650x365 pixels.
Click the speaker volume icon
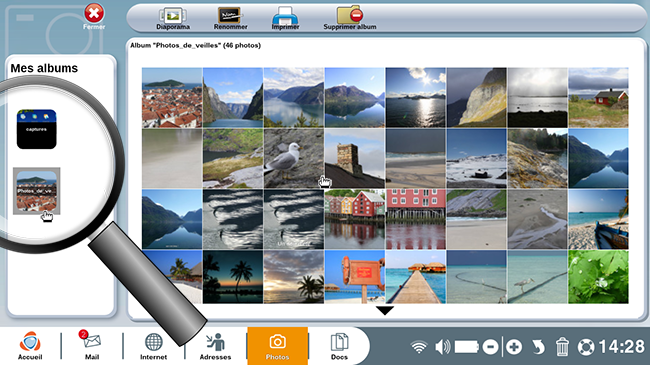(x=443, y=347)
